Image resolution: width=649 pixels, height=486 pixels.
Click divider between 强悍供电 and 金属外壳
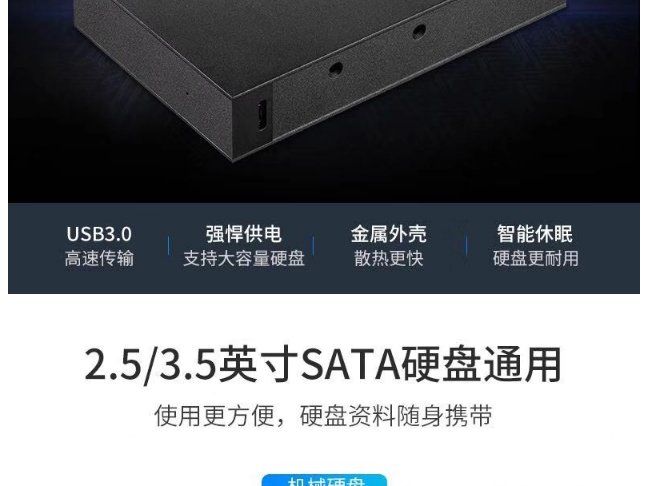(313, 245)
